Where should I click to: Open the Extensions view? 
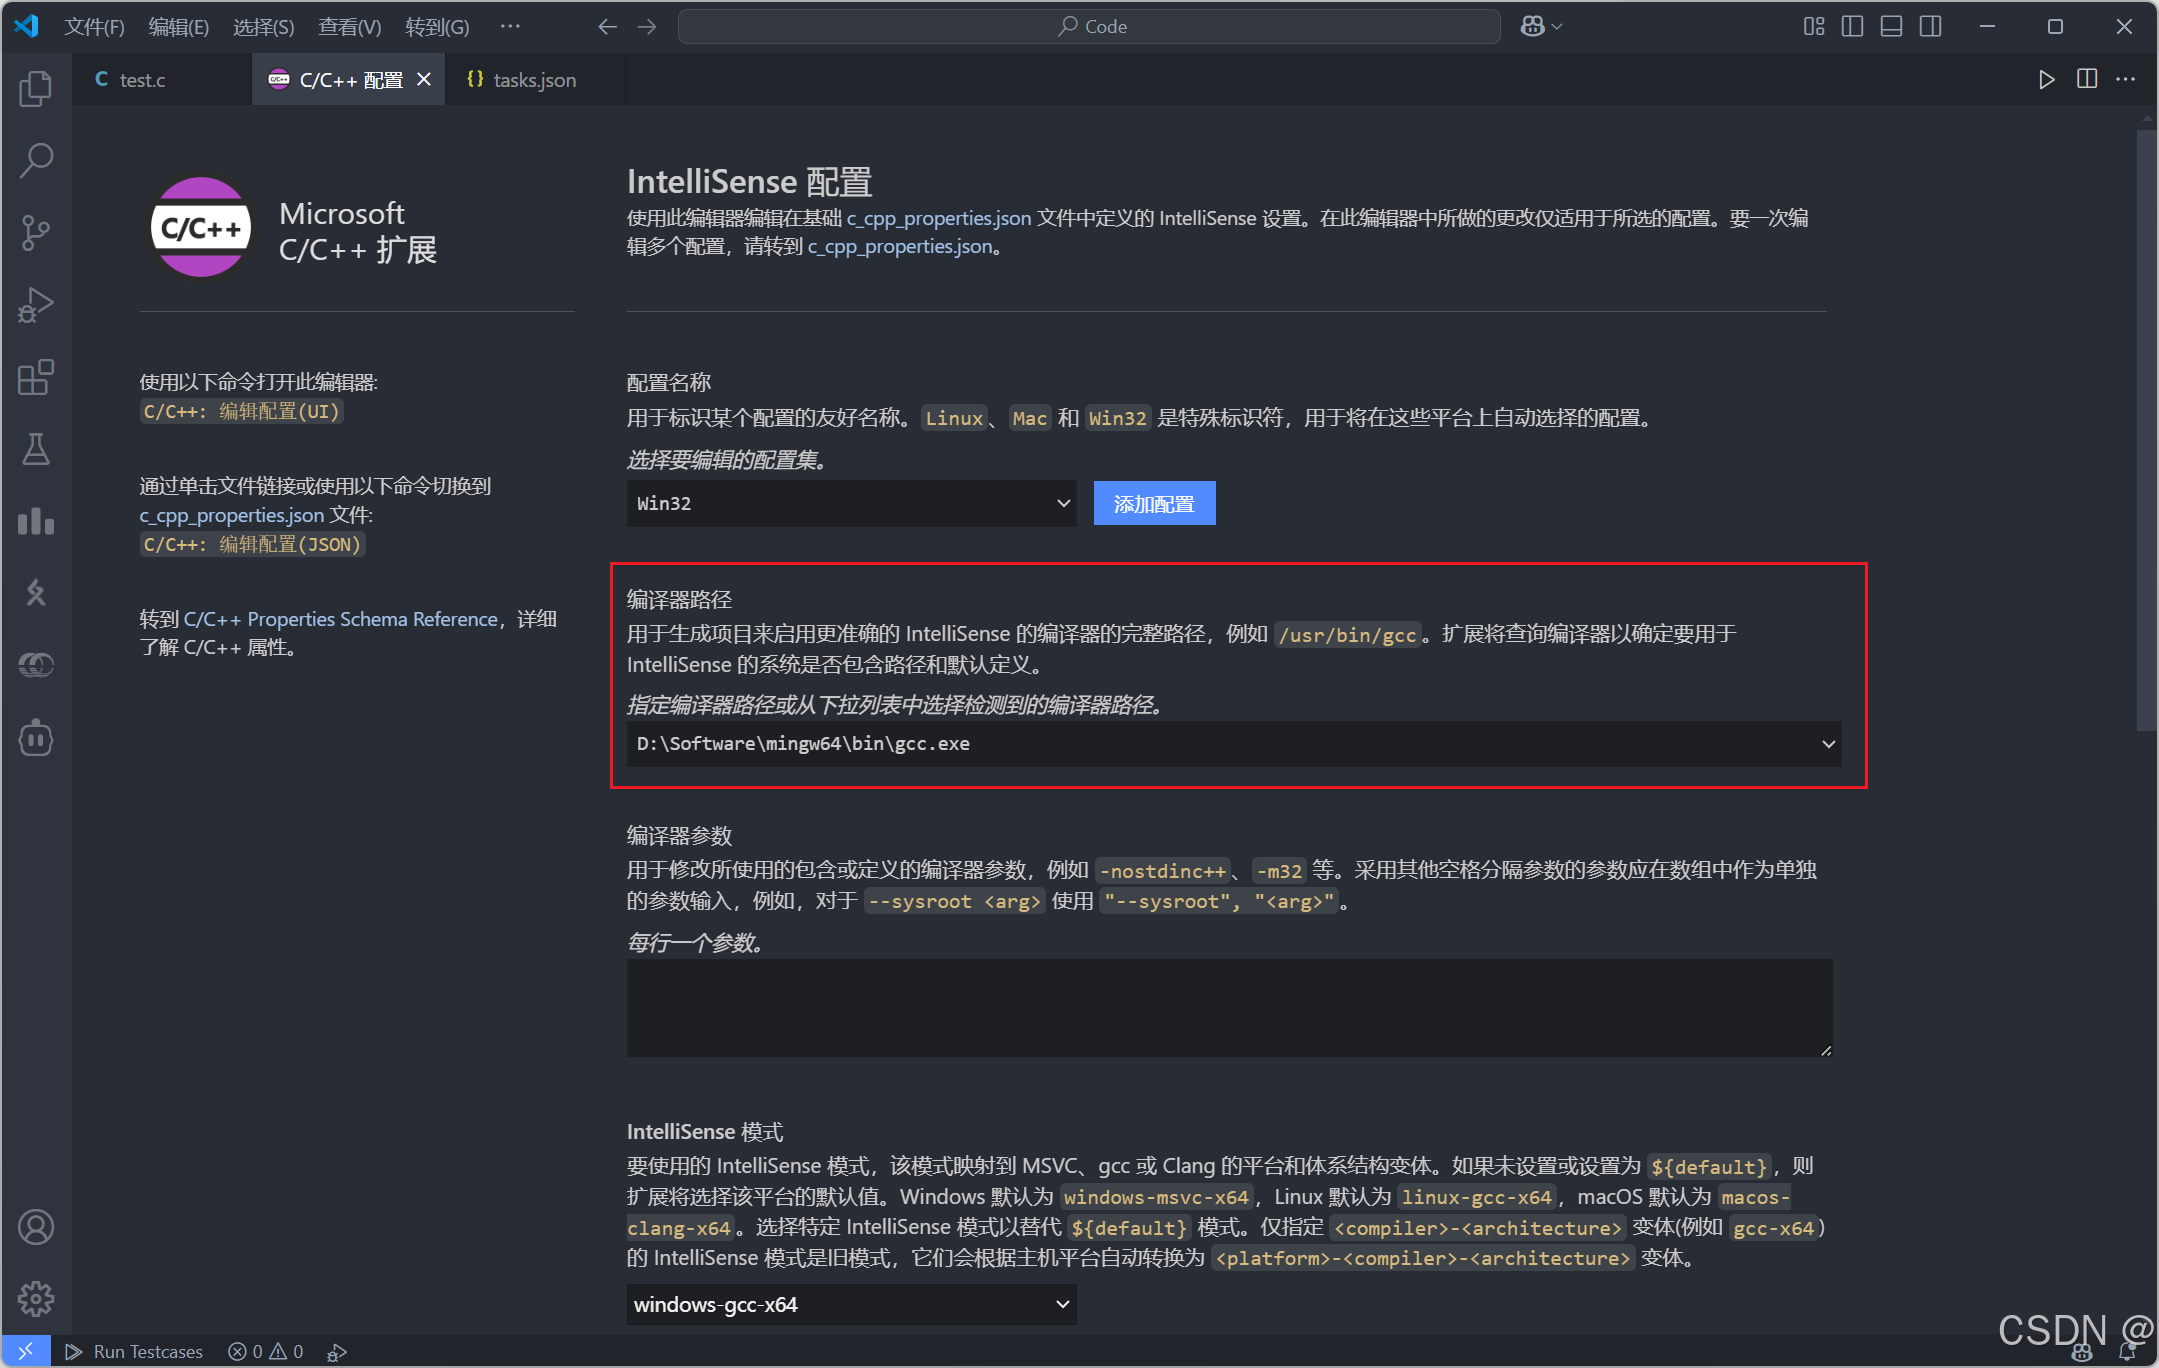click(36, 378)
